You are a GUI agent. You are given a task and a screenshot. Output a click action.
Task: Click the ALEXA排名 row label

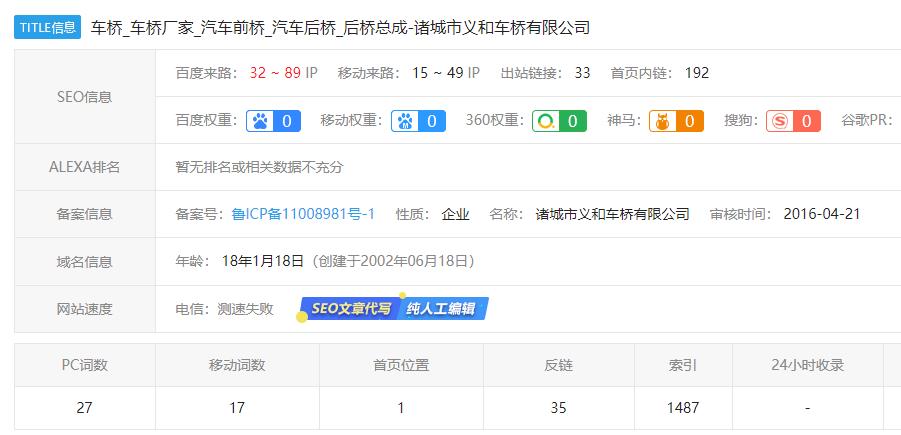[x=84, y=167]
